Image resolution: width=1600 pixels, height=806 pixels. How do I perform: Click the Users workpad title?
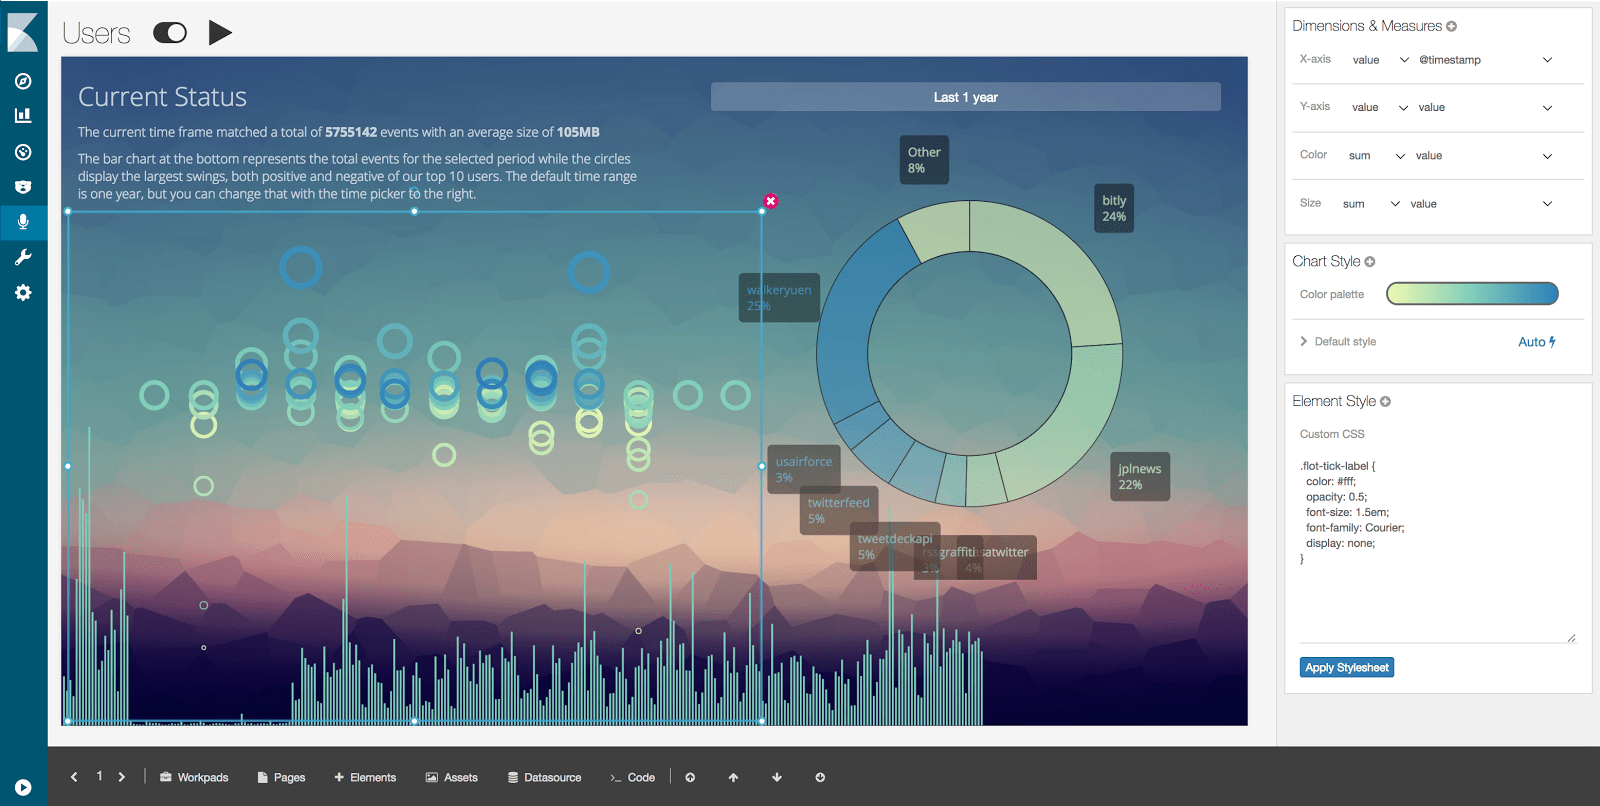pos(96,33)
